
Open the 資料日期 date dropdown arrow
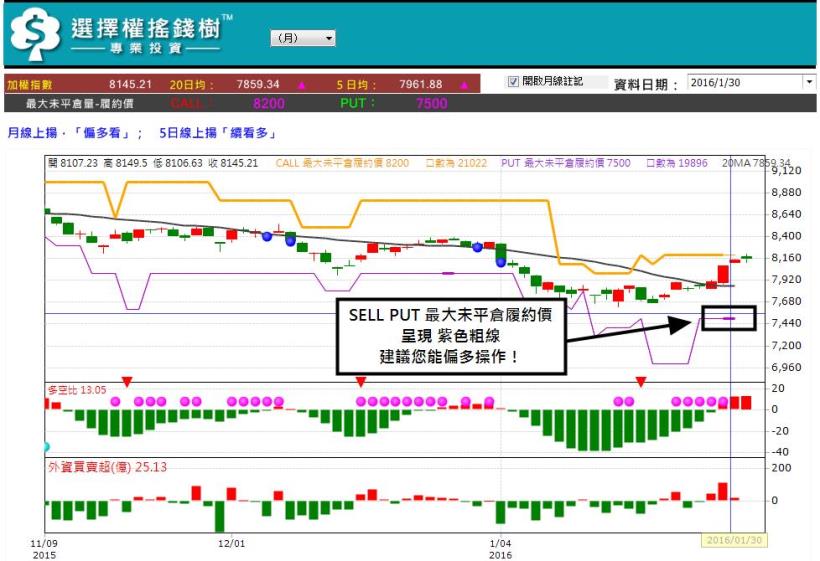[x=810, y=83]
